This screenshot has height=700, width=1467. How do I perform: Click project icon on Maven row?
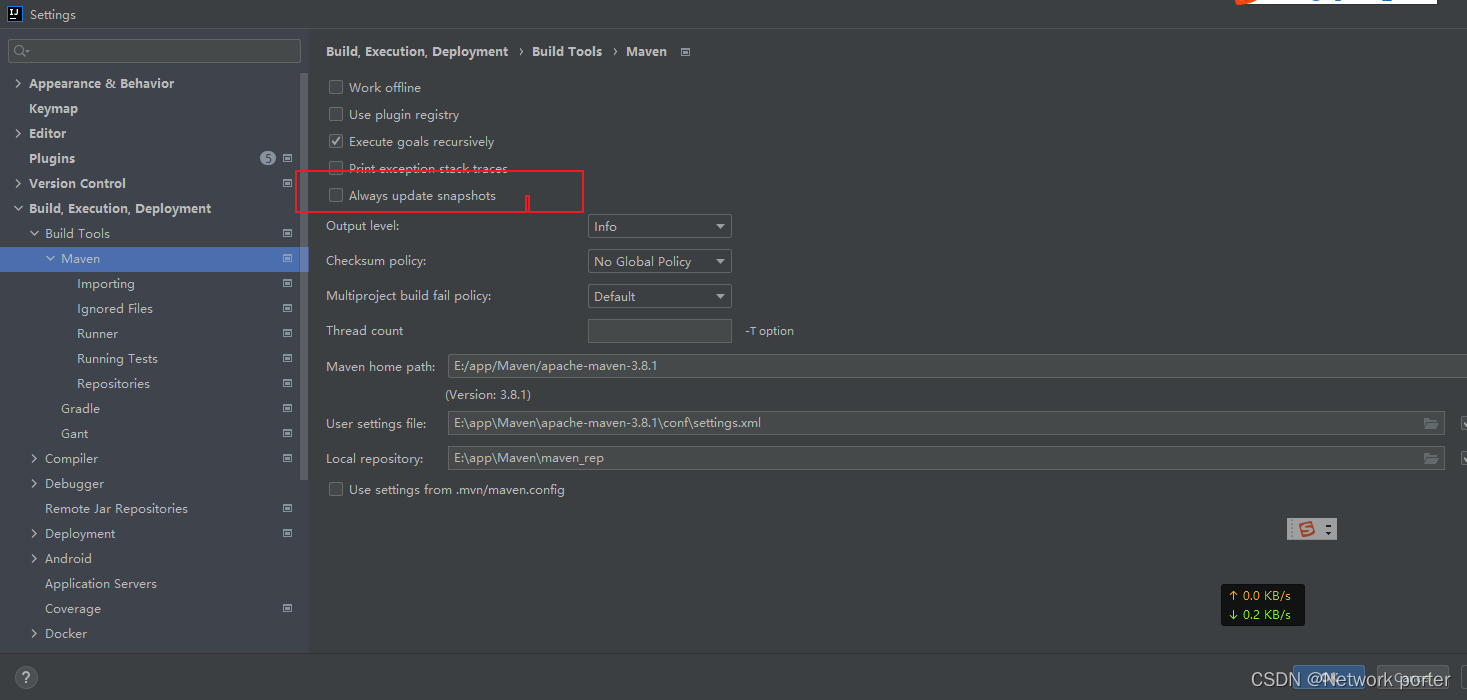[x=288, y=258]
